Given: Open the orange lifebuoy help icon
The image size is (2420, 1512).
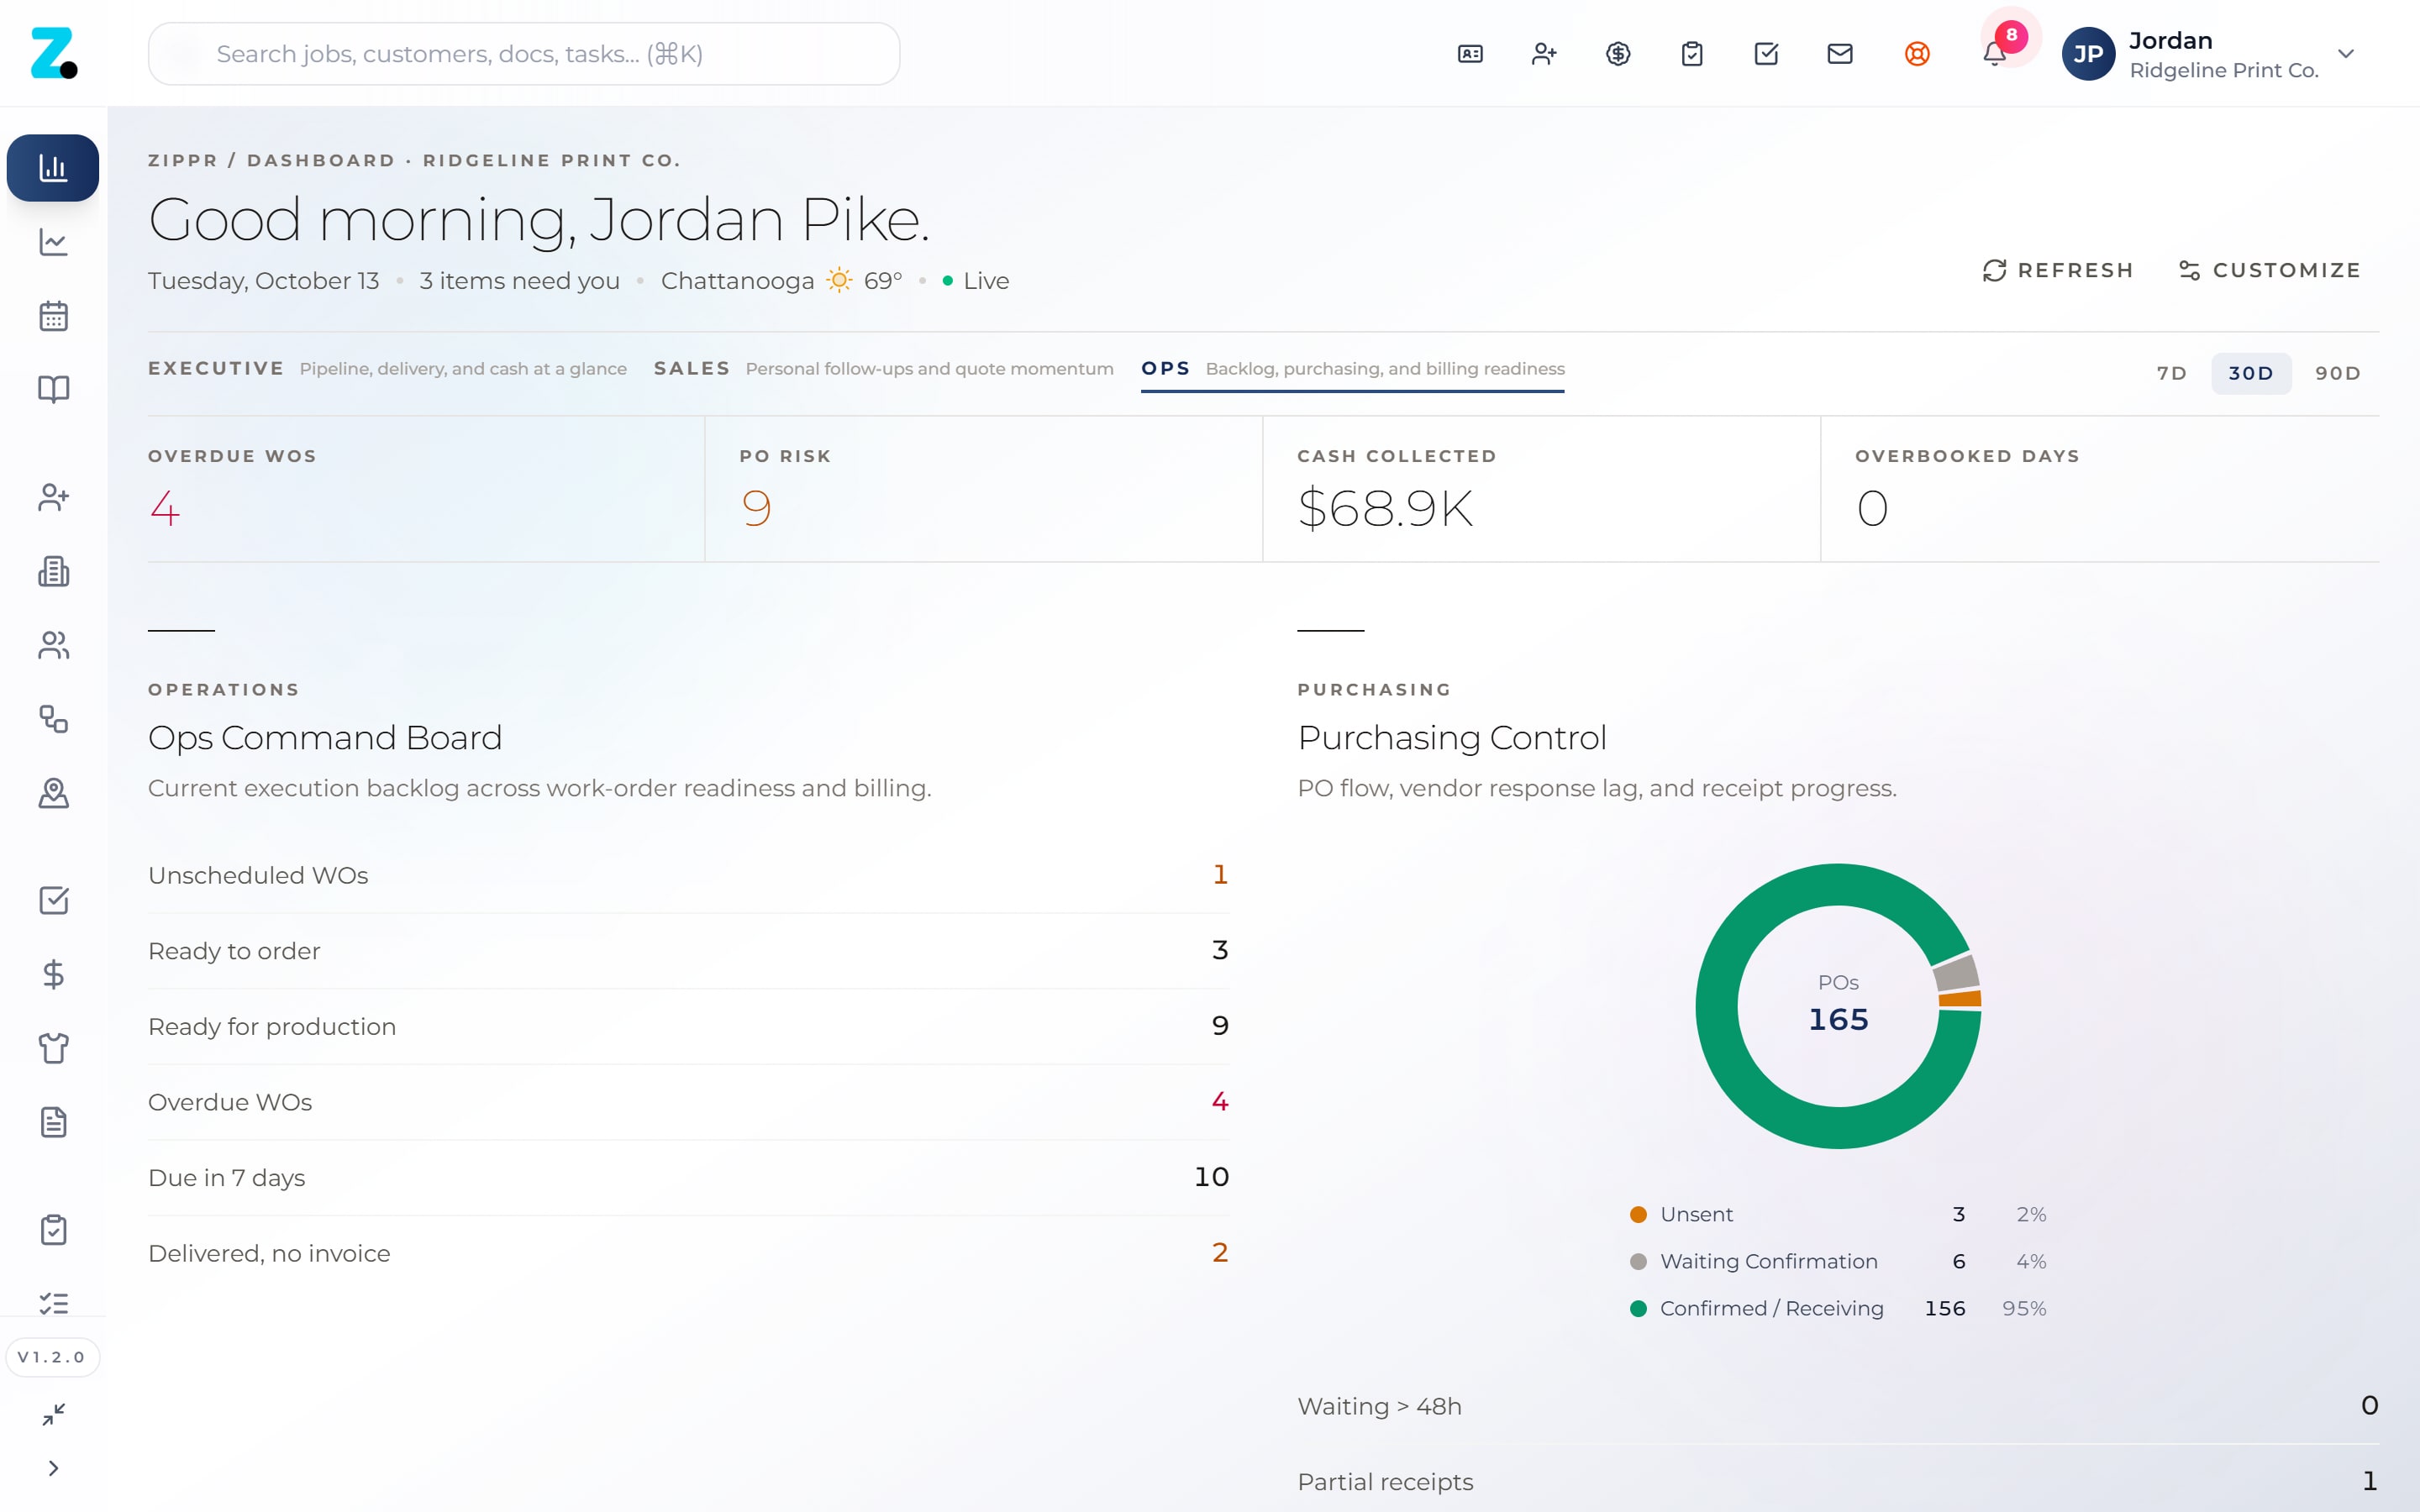Looking at the screenshot, I should click(1917, 54).
